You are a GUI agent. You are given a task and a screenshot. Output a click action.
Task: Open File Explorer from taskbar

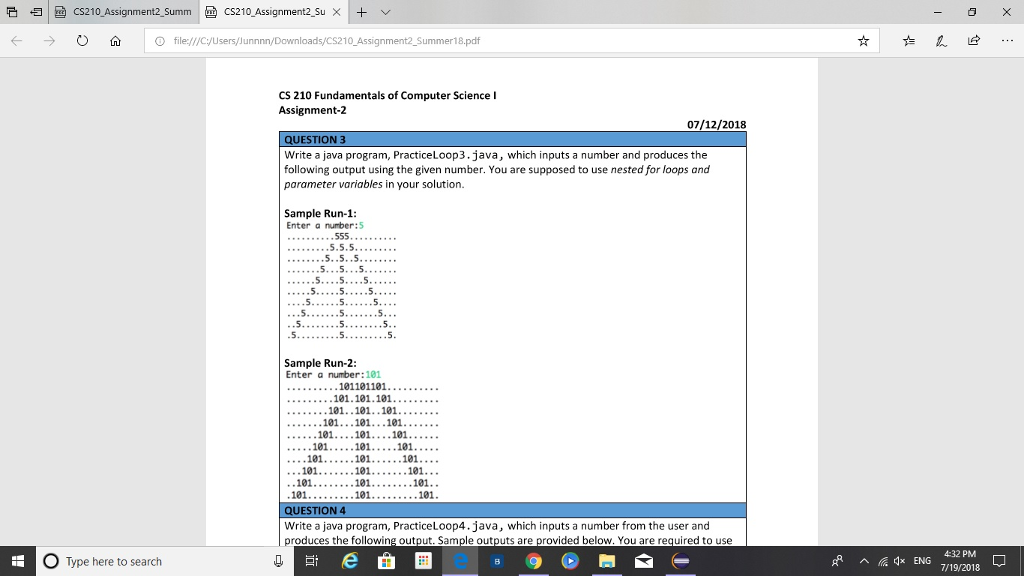coord(607,561)
